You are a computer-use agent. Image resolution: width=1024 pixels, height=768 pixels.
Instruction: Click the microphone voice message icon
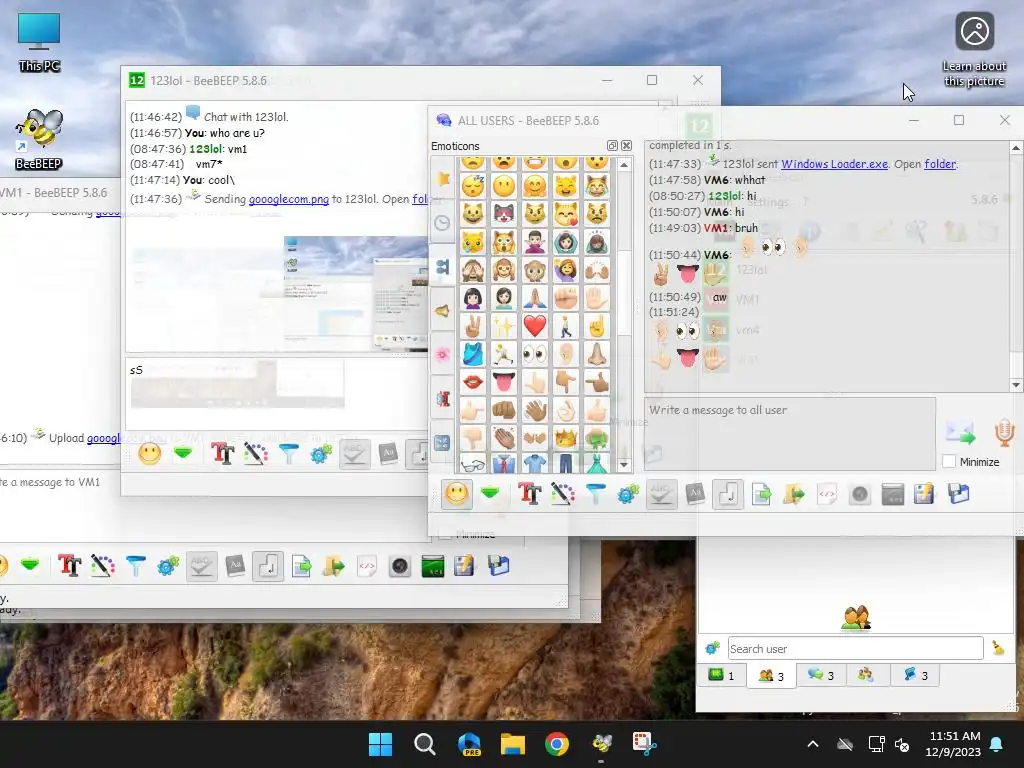[1004, 433]
